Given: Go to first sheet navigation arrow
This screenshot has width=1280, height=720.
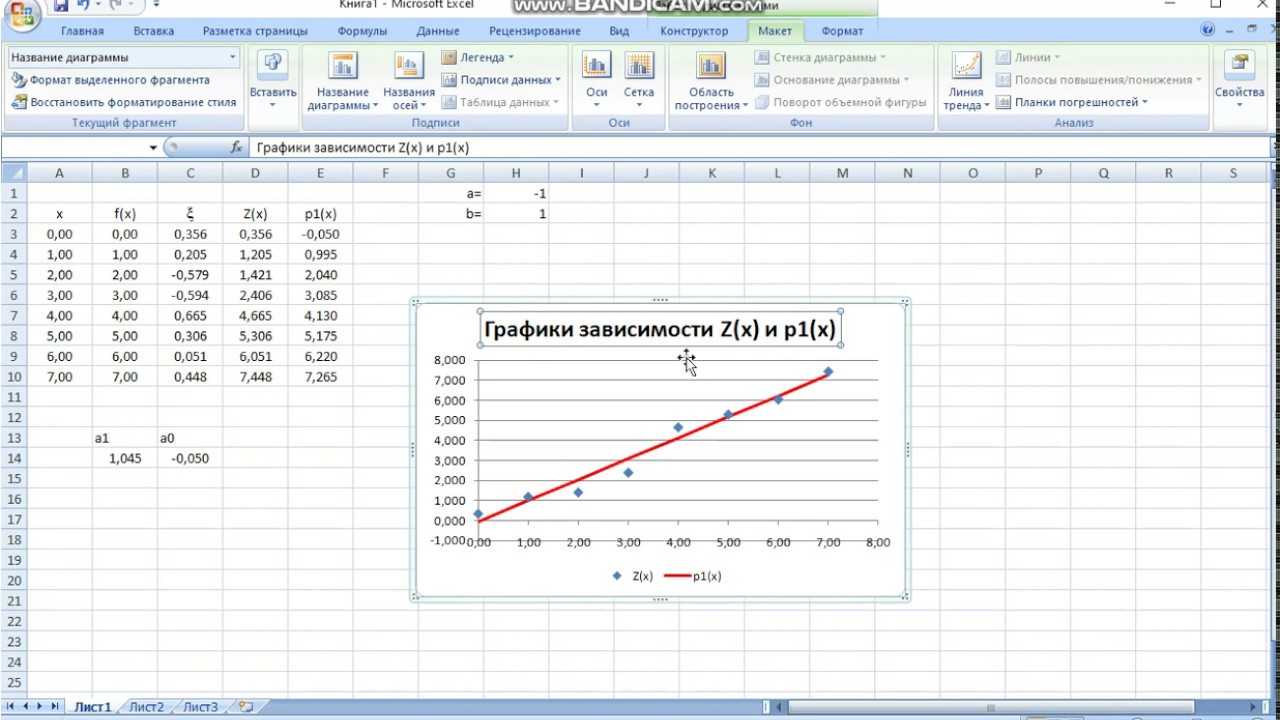Looking at the screenshot, I should (11, 707).
